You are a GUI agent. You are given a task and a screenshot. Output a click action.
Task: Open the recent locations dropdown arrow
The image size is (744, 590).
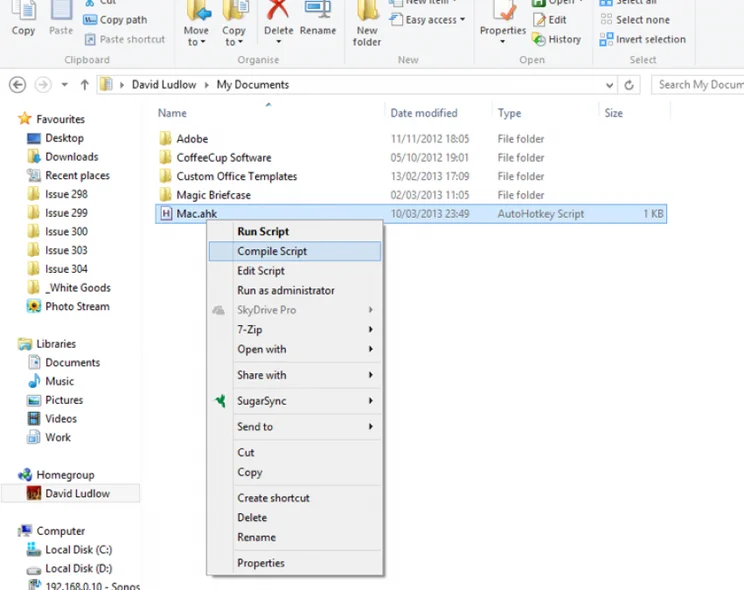click(x=65, y=85)
